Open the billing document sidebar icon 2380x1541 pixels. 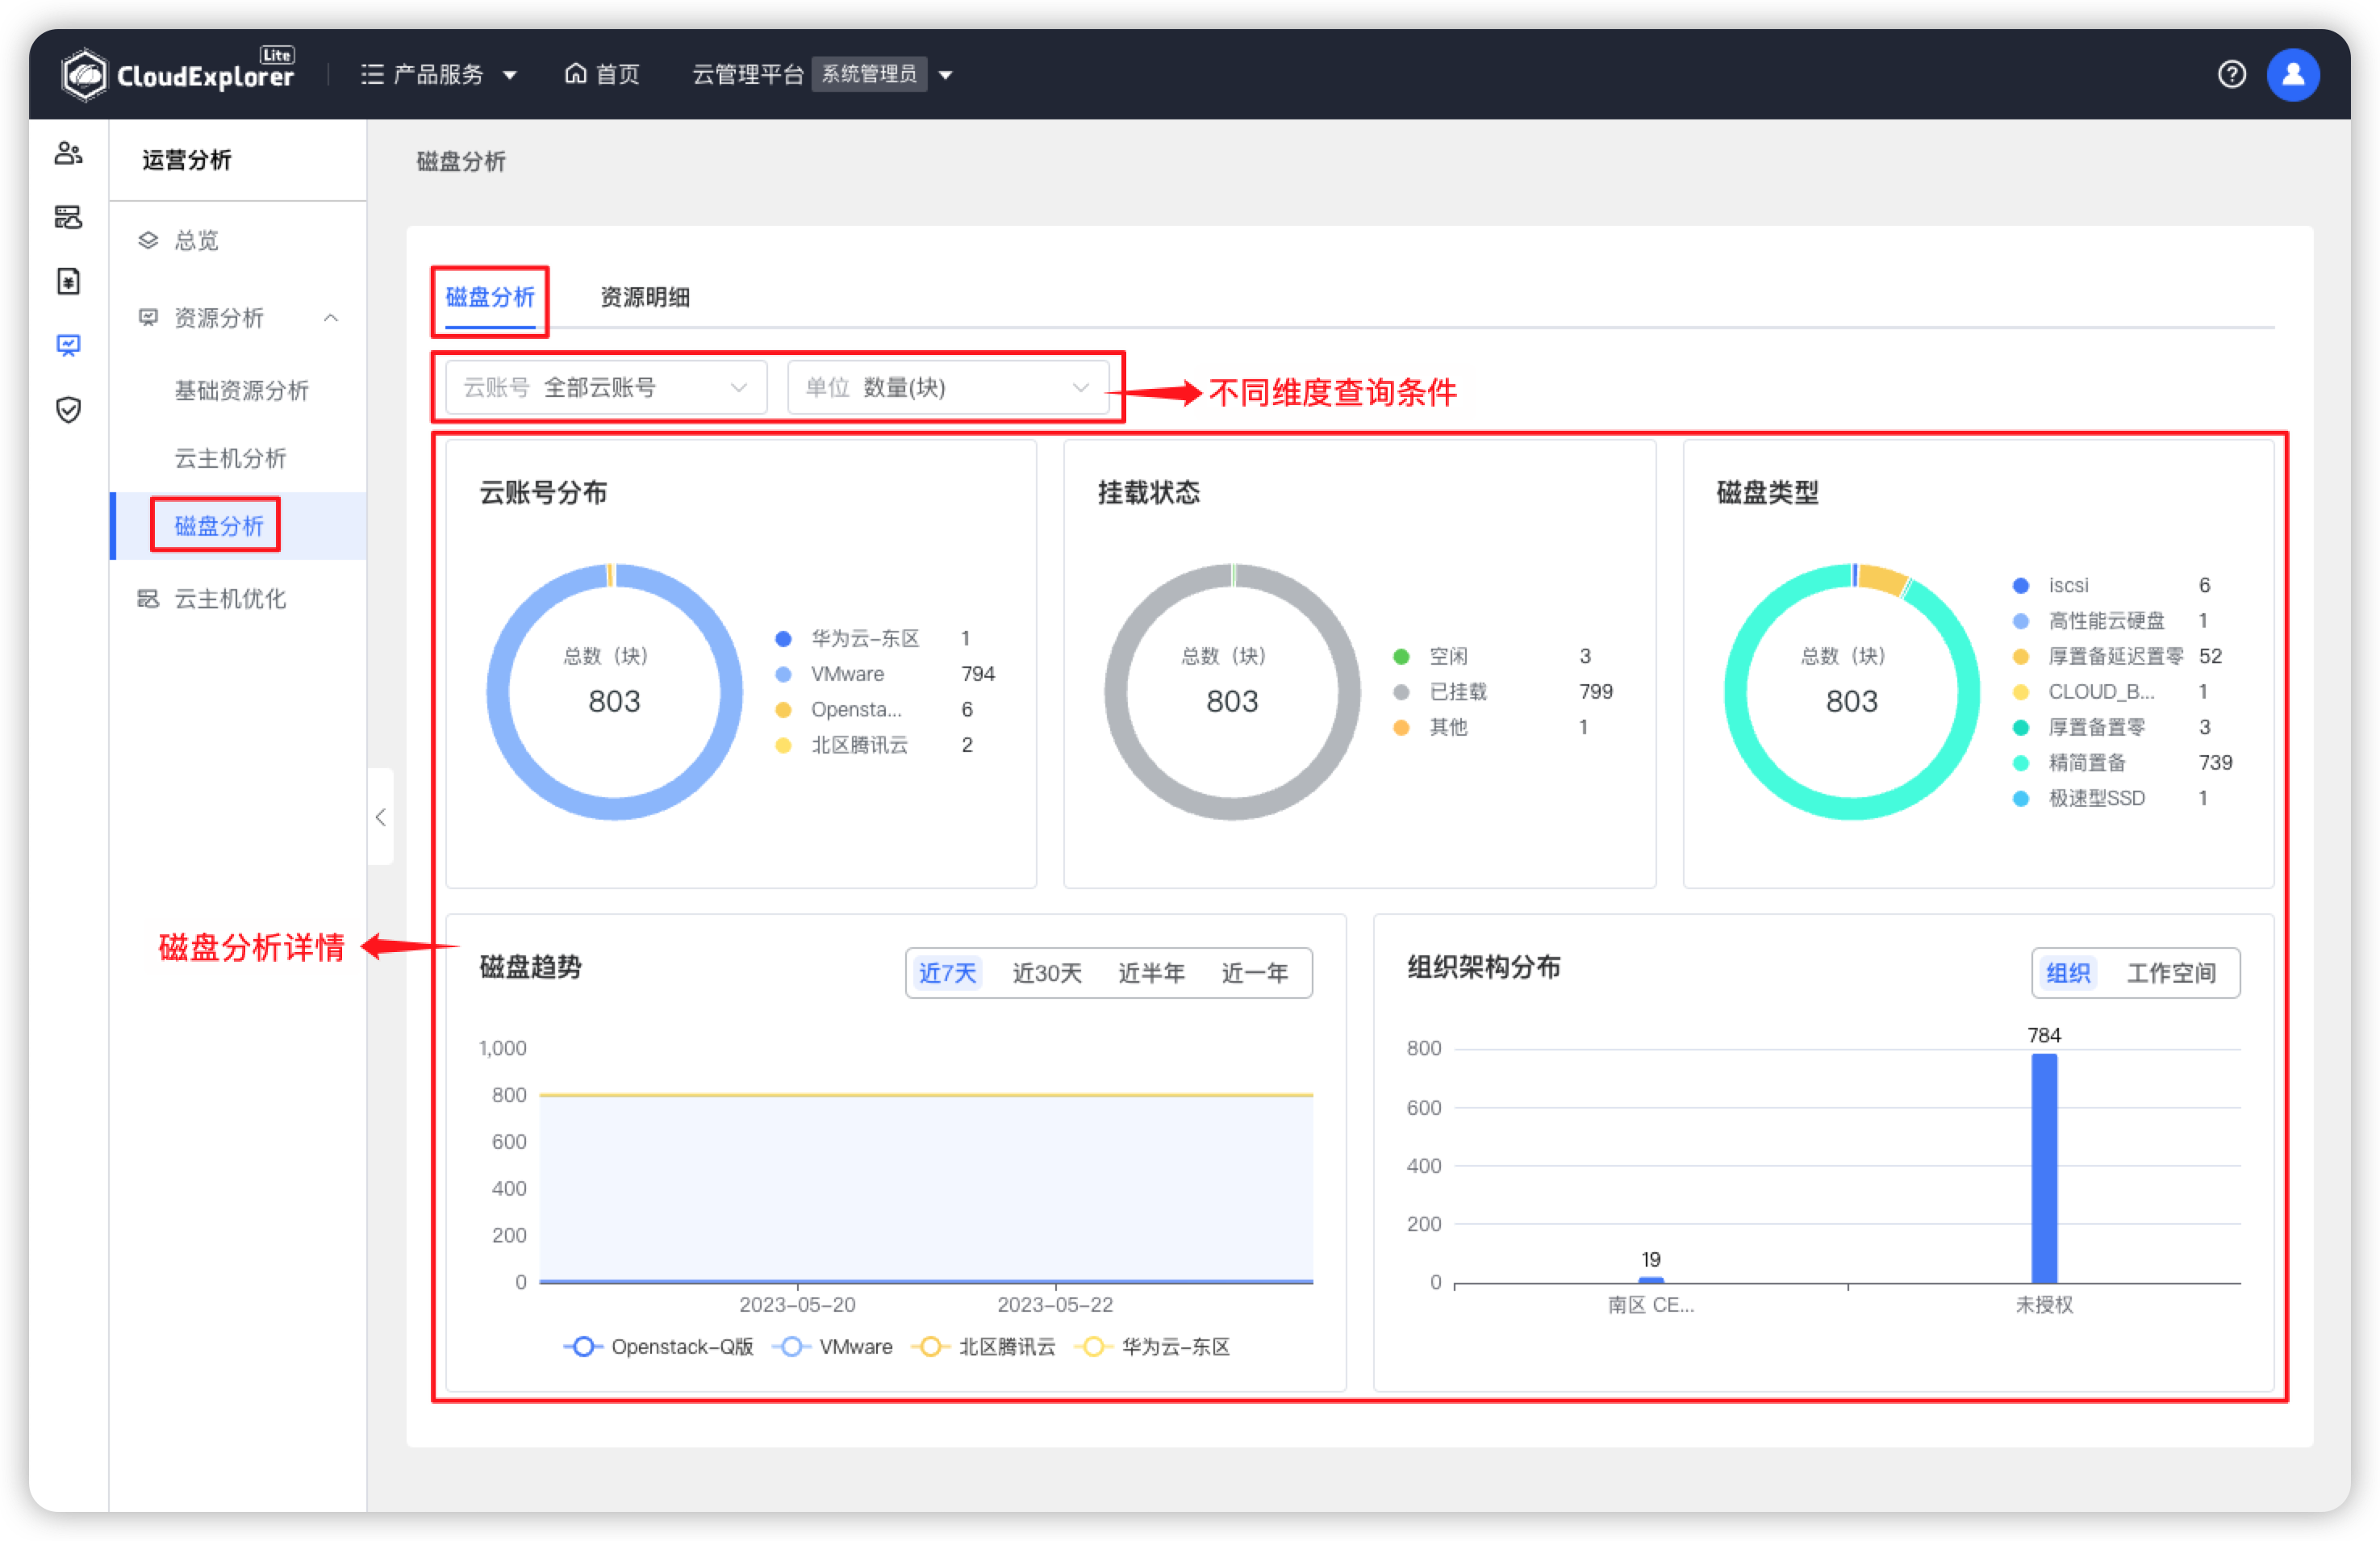point(68,282)
